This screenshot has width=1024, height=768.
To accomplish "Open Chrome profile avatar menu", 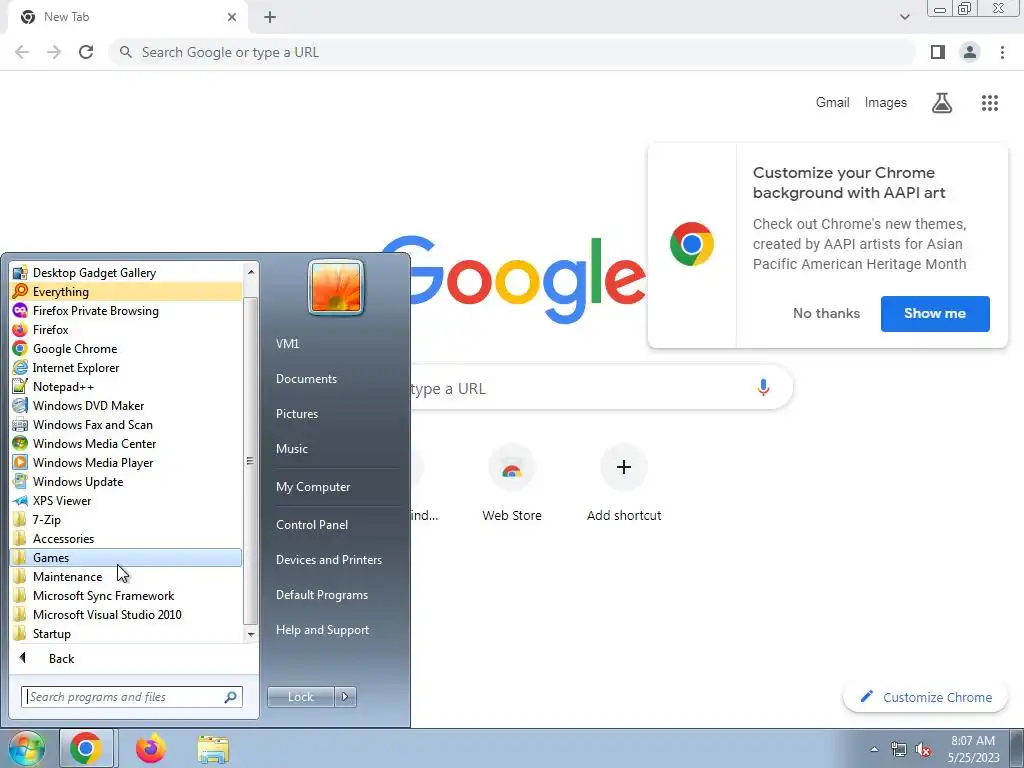I will (970, 52).
